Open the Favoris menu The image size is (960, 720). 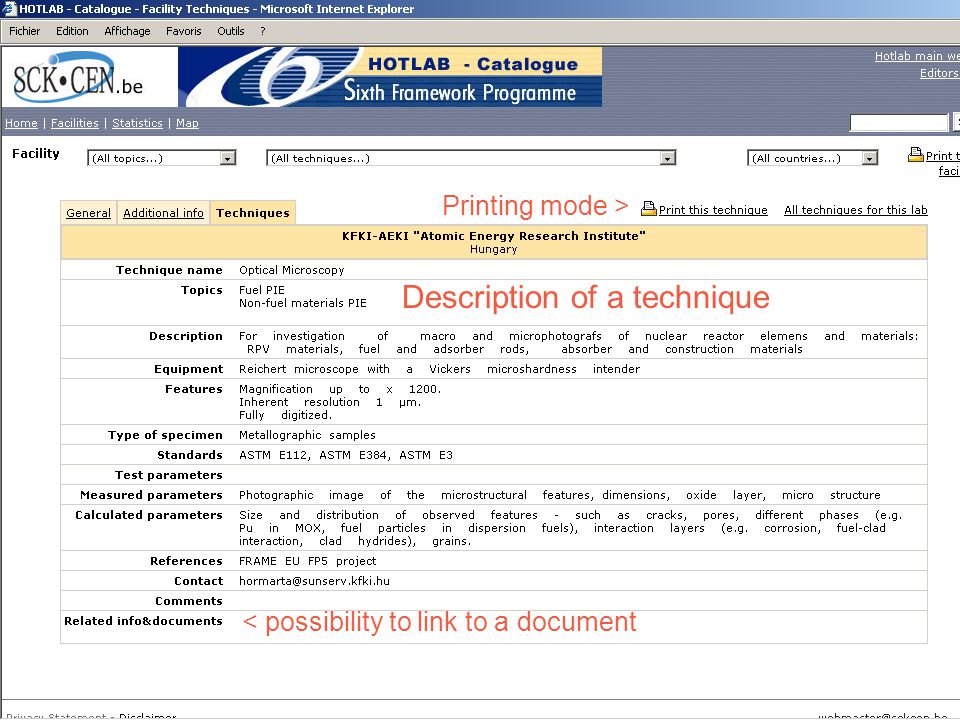pos(184,31)
